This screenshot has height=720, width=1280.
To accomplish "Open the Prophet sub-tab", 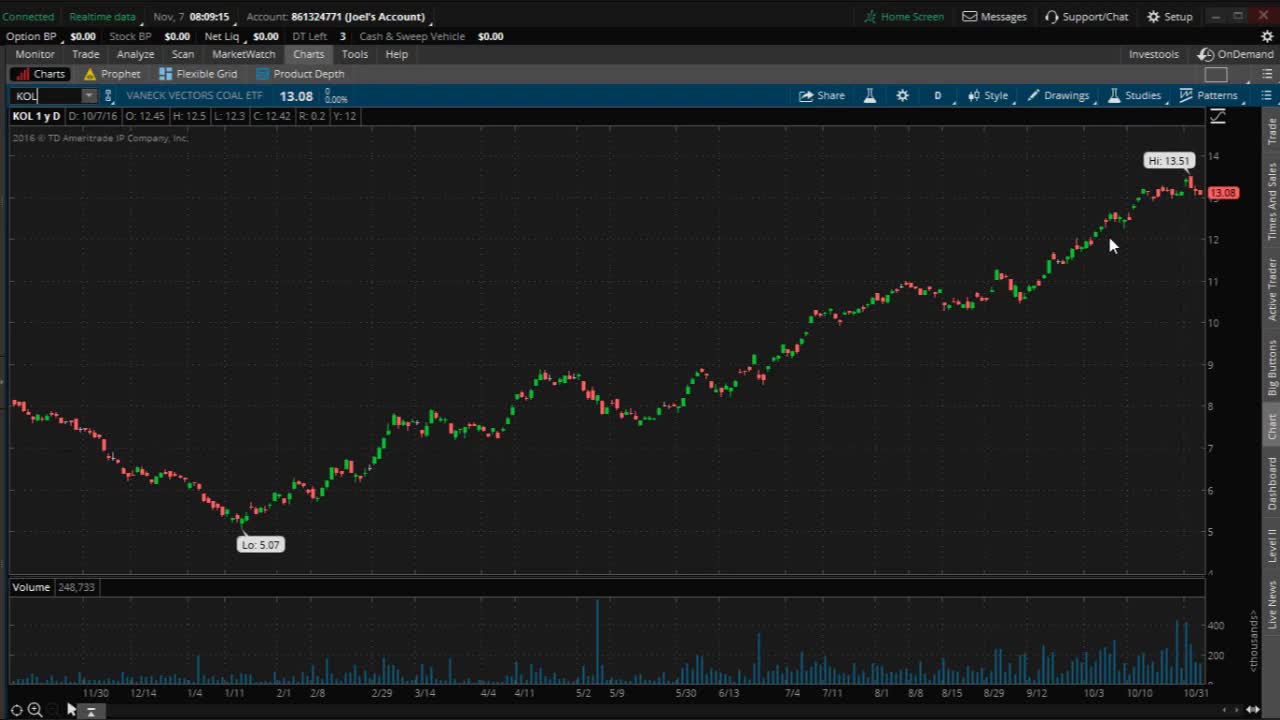I will coord(112,74).
